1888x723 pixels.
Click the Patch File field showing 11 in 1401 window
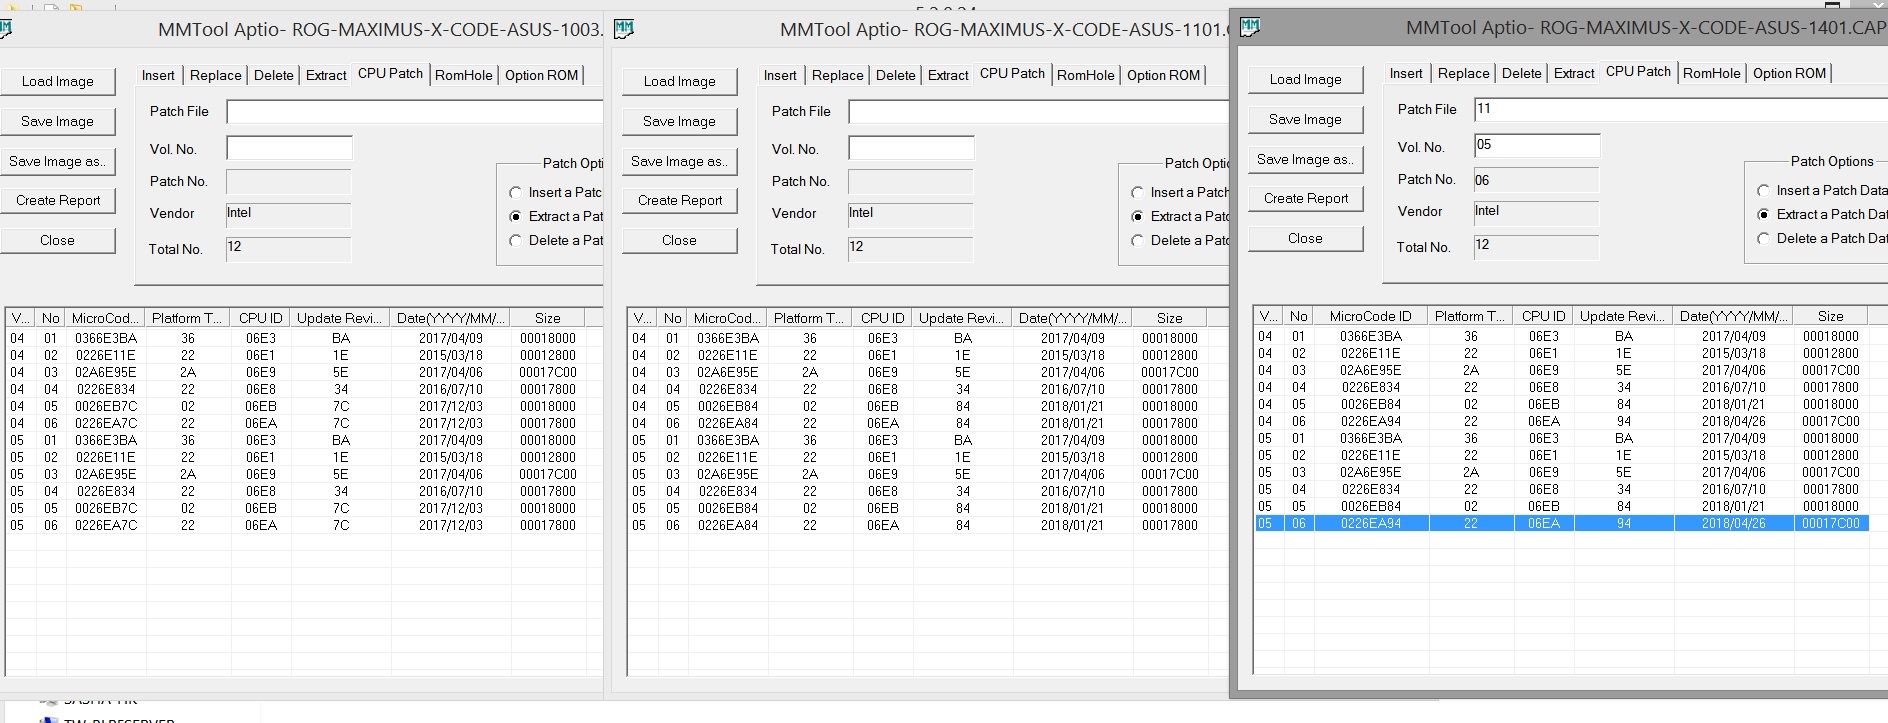(x=1681, y=109)
